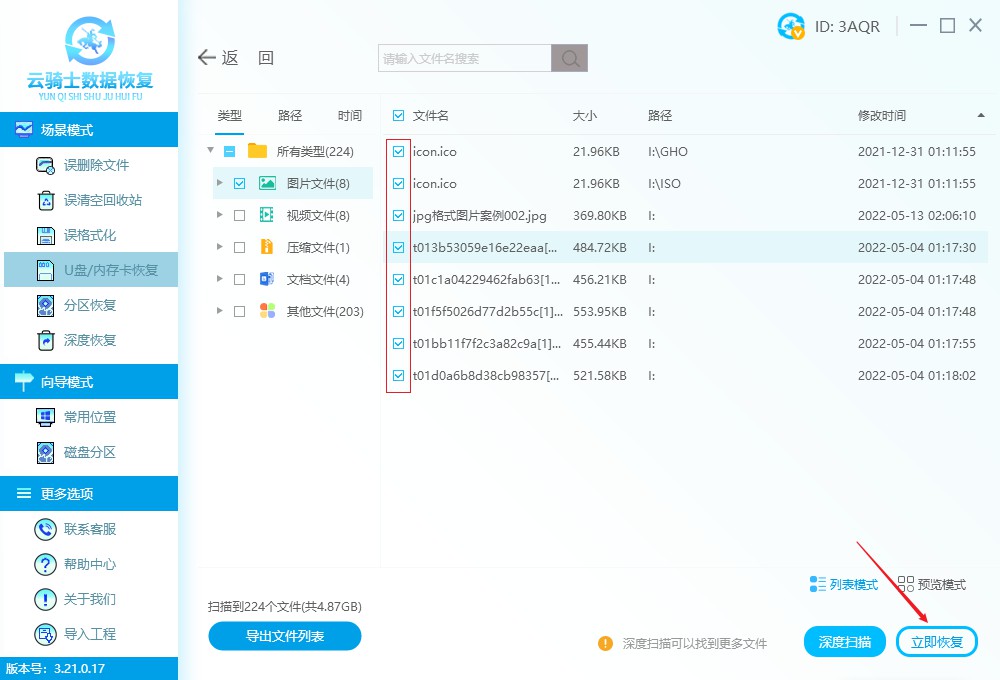Uncheck jpg格式图片案例002.jpg

(399, 215)
